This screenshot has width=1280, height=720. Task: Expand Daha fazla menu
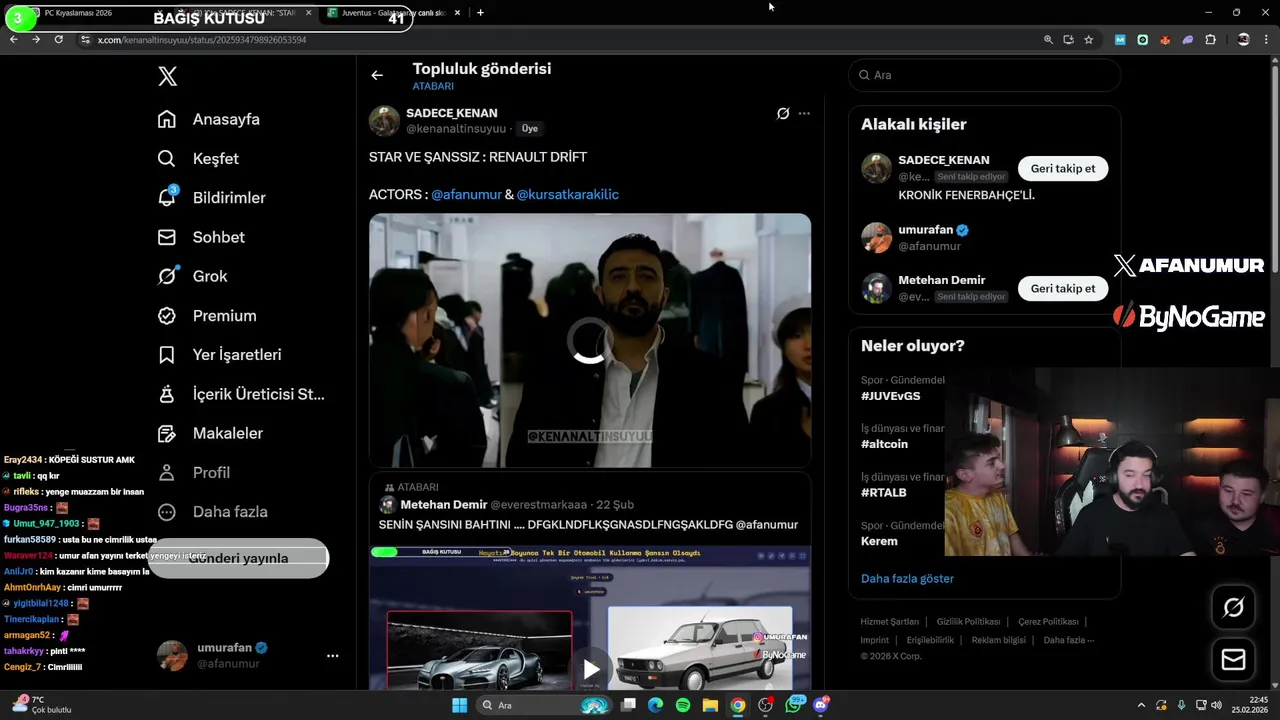tap(212, 511)
